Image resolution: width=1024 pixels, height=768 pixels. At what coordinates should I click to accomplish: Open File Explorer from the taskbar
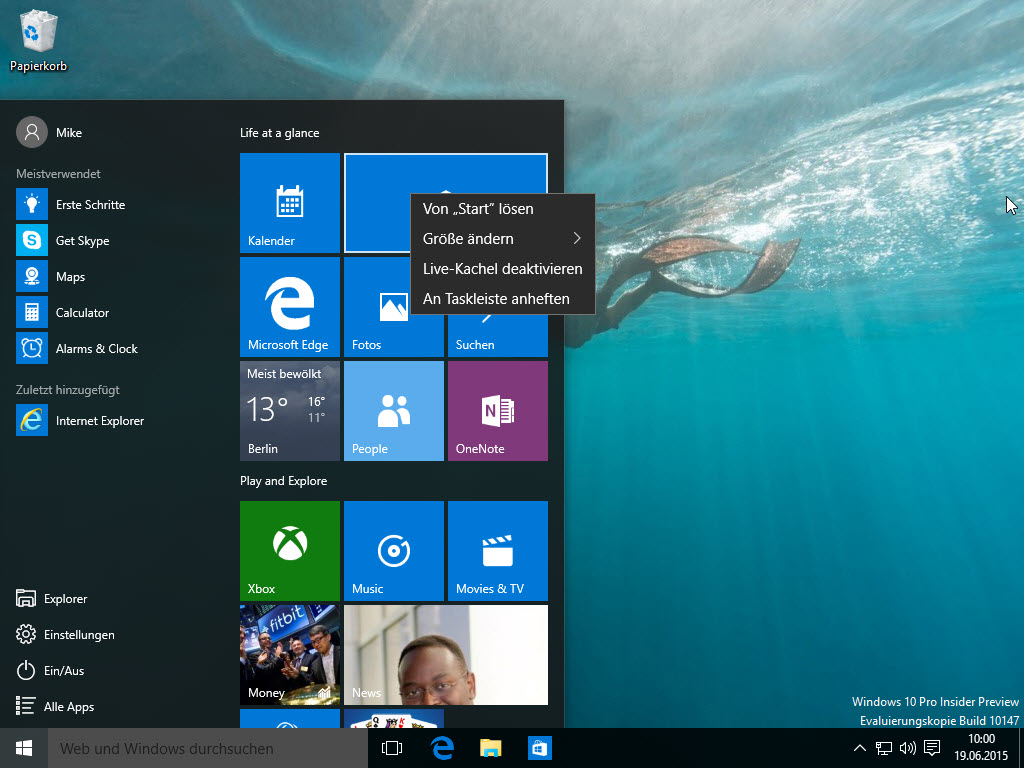(490, 748)
